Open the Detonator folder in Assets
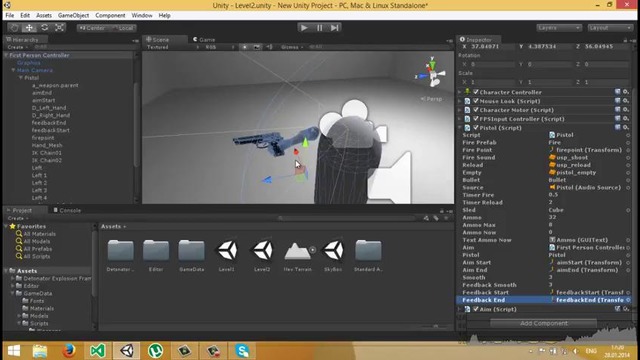The width and height of the screenshot is (640, 360). (x=120, y=255)
